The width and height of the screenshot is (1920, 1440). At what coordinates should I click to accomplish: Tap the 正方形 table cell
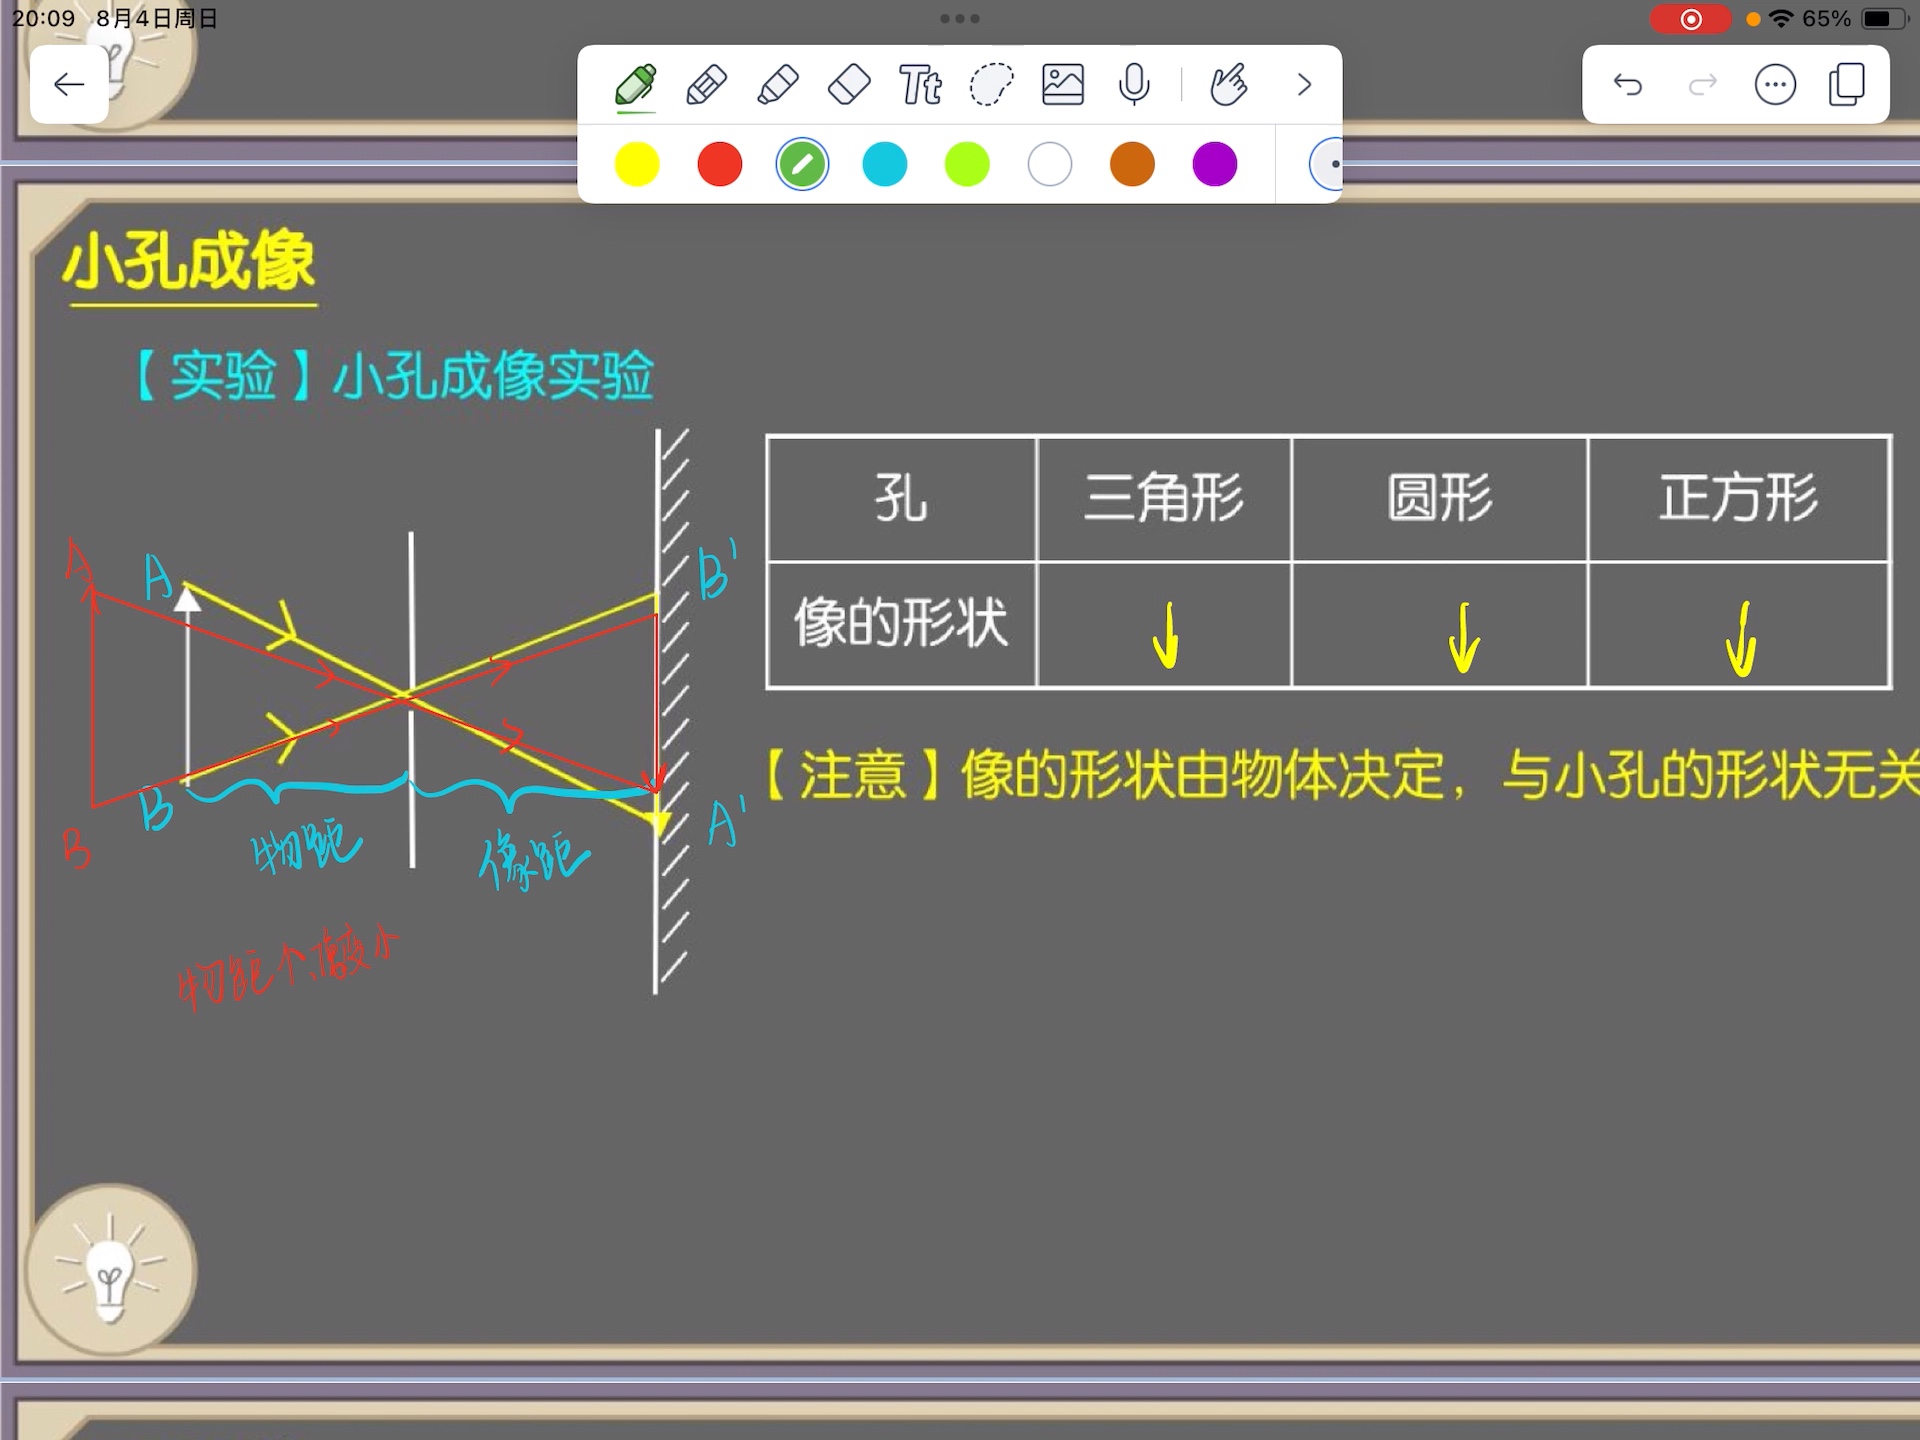click(x=1739, y=498)
